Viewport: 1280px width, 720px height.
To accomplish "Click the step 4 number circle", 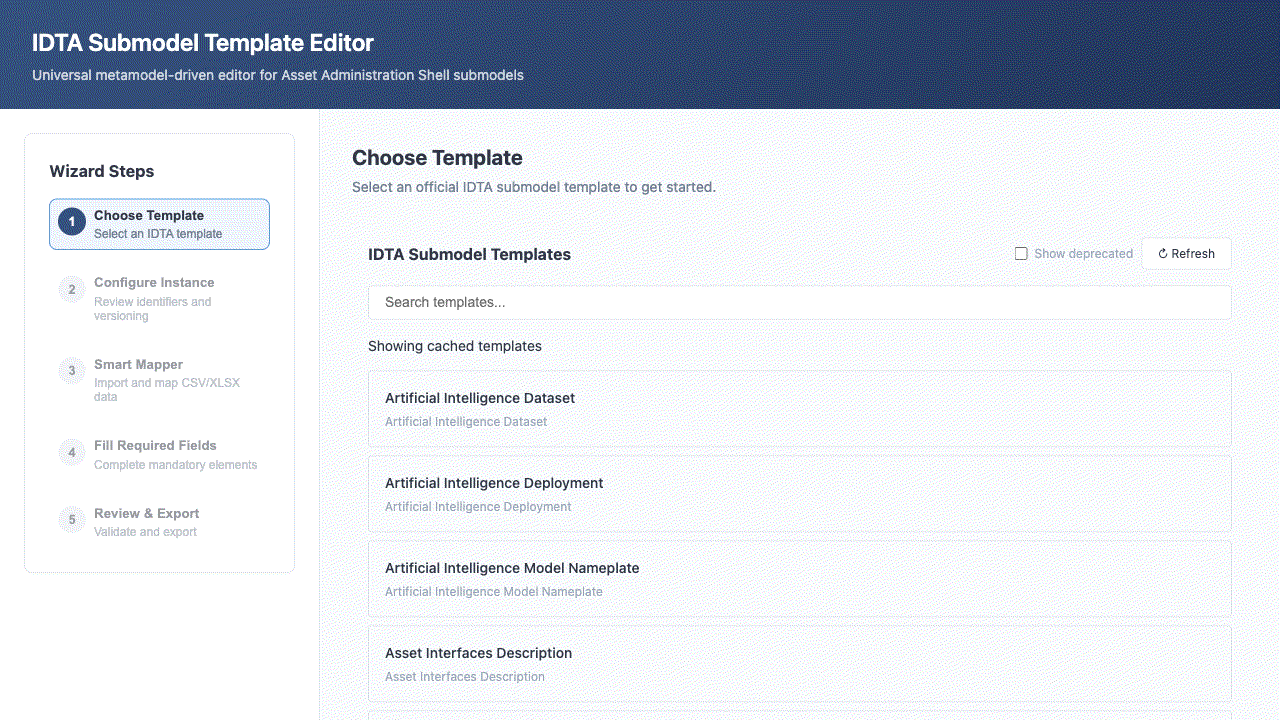I will pyautogui.click(x=72, y=452).
